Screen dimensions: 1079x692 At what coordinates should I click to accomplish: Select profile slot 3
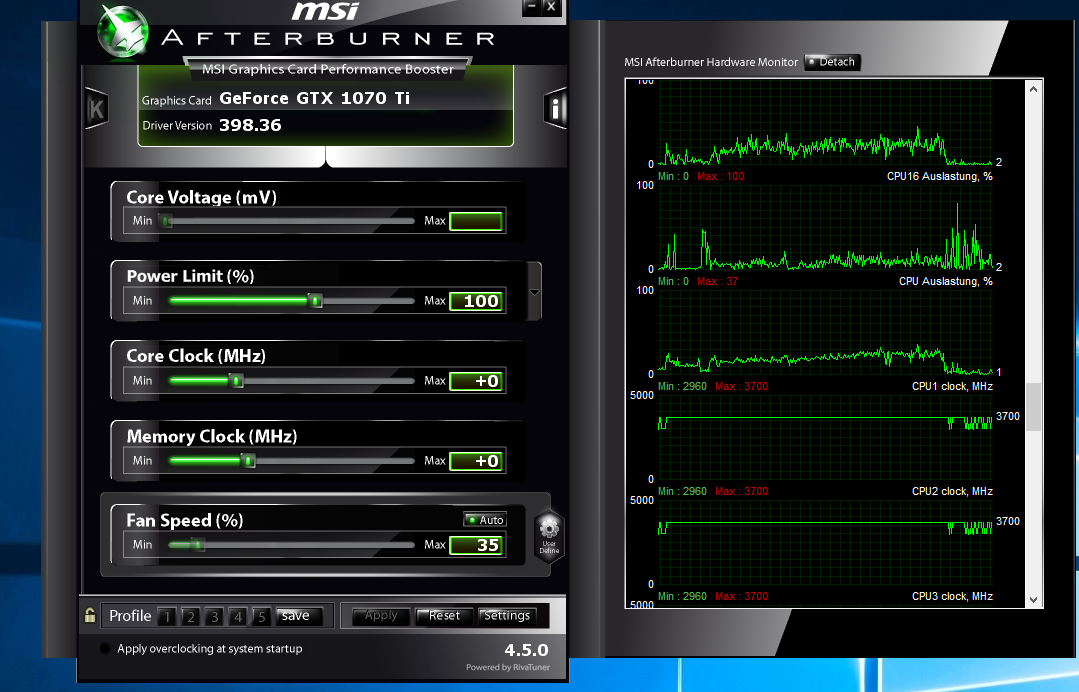(215, 616)
